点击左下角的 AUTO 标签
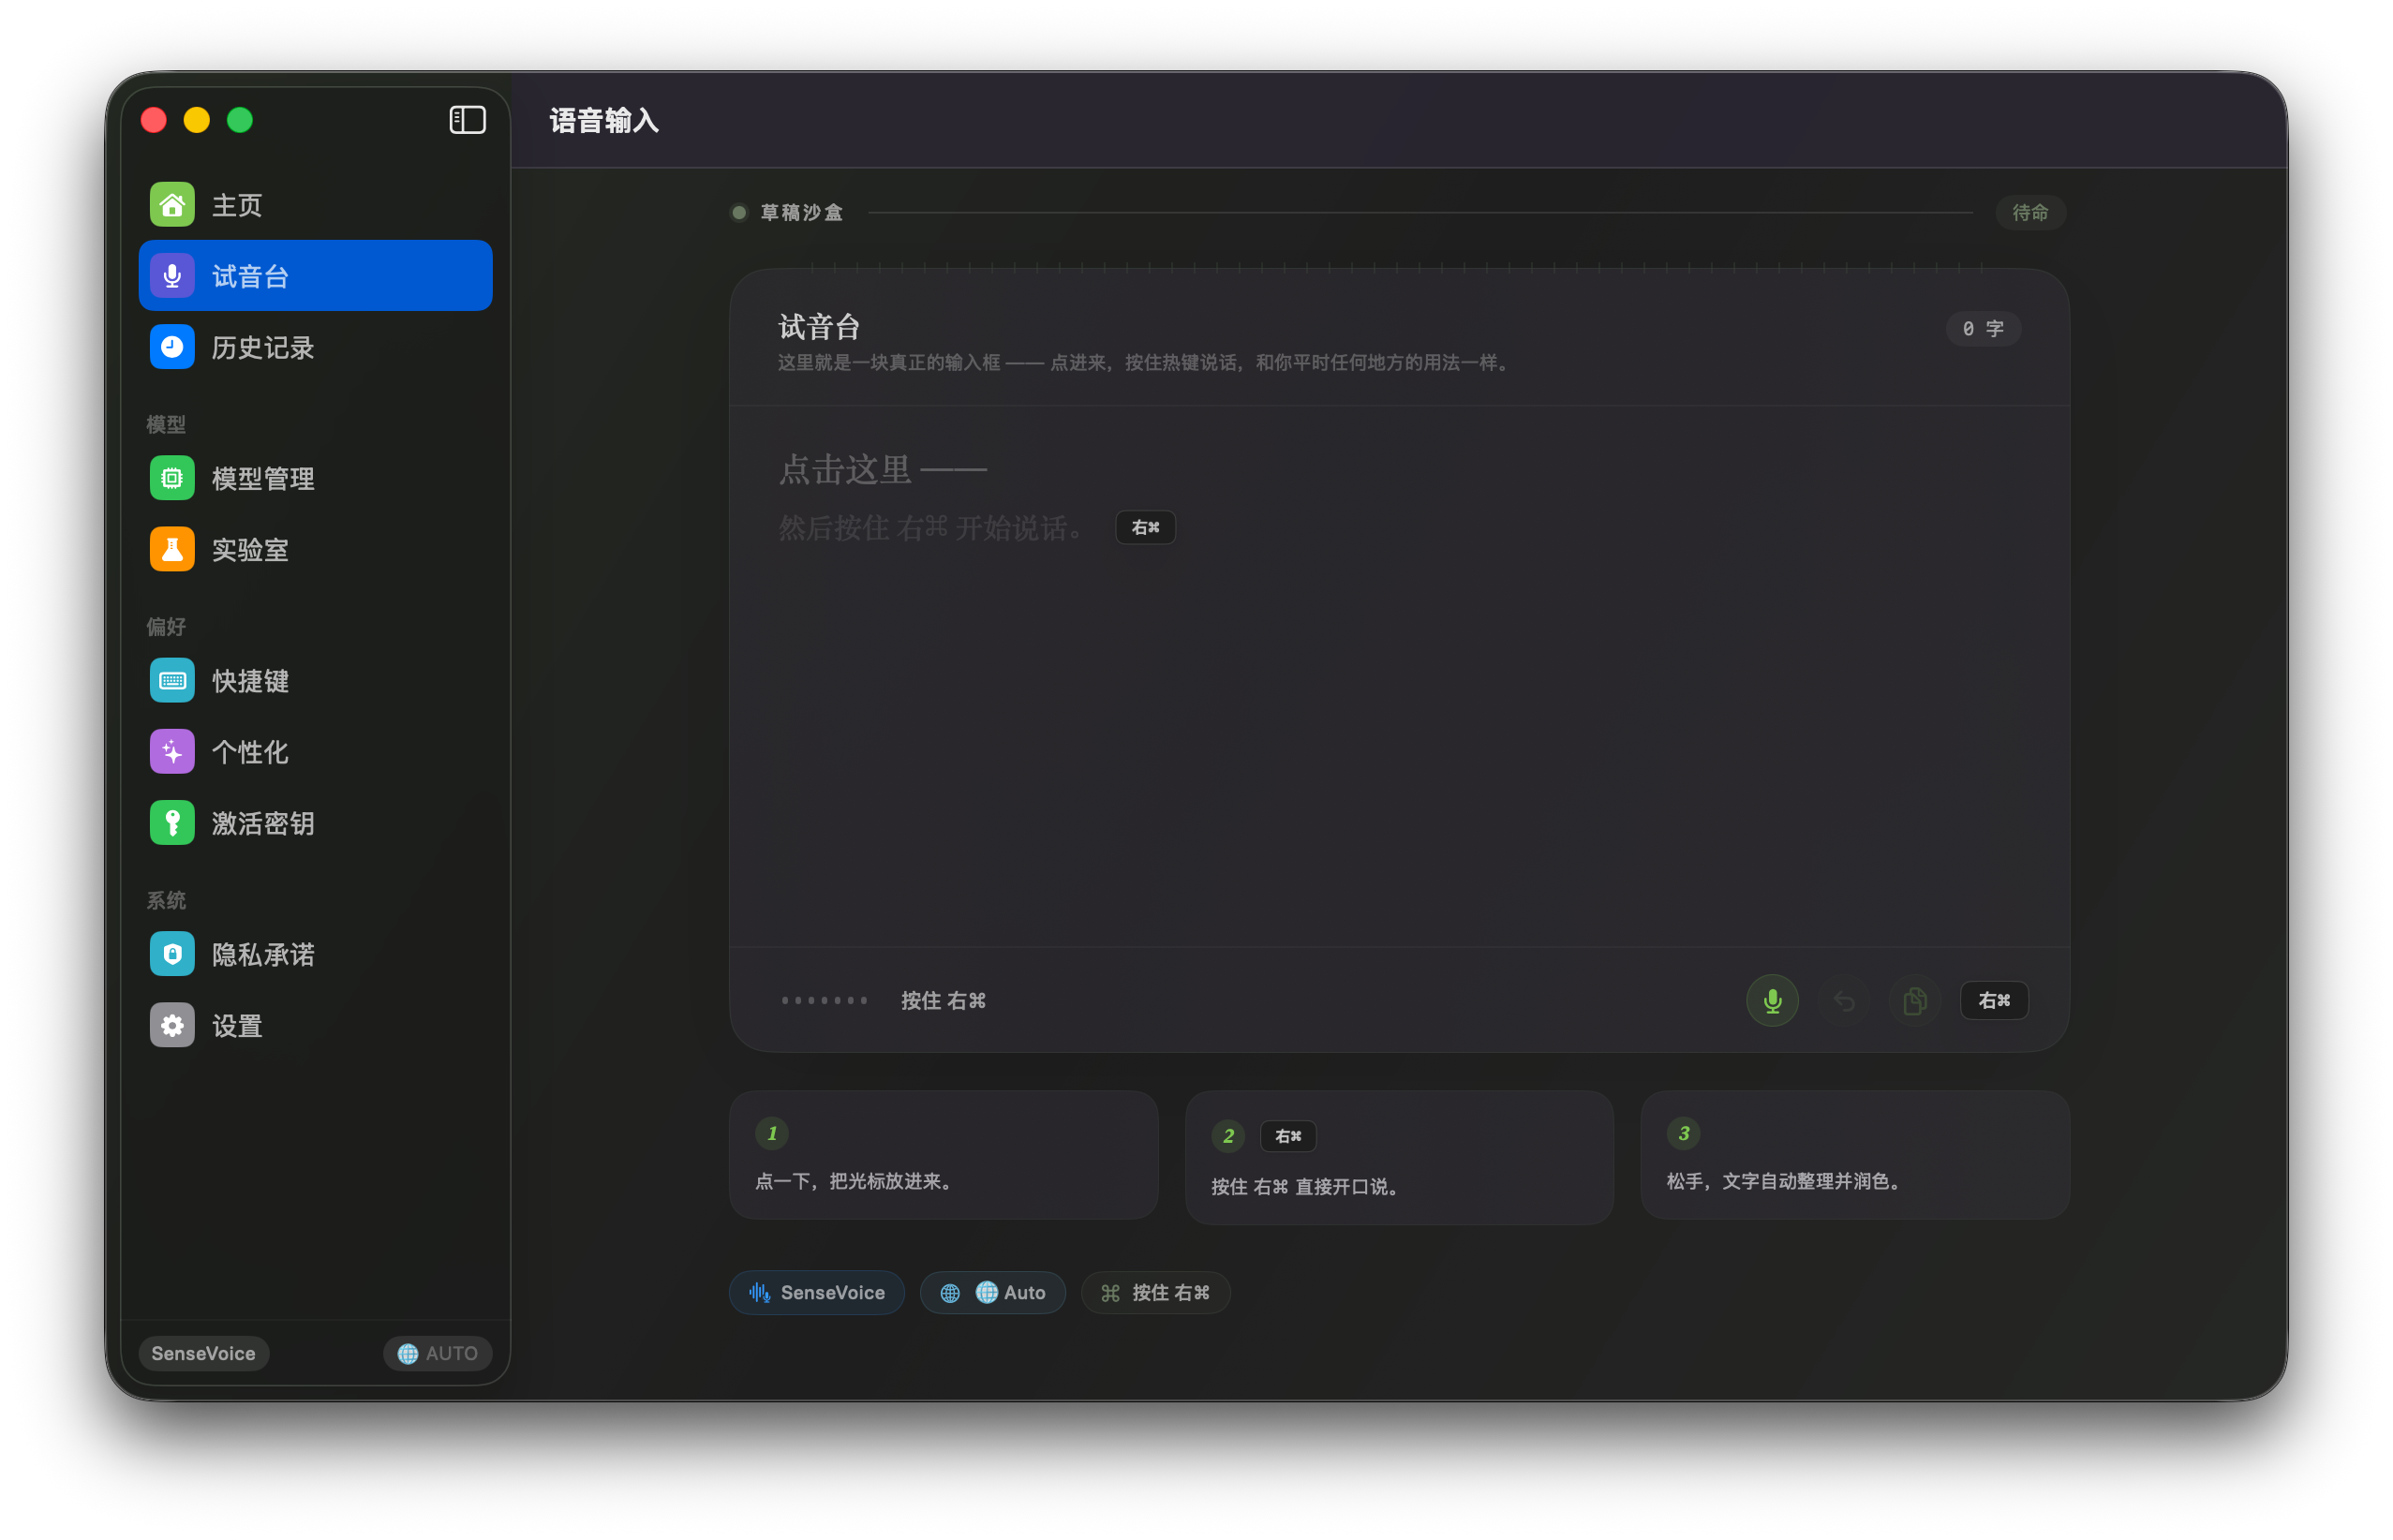The height and width of the screenshot is (1540, 2393). tap(437, 1353)
